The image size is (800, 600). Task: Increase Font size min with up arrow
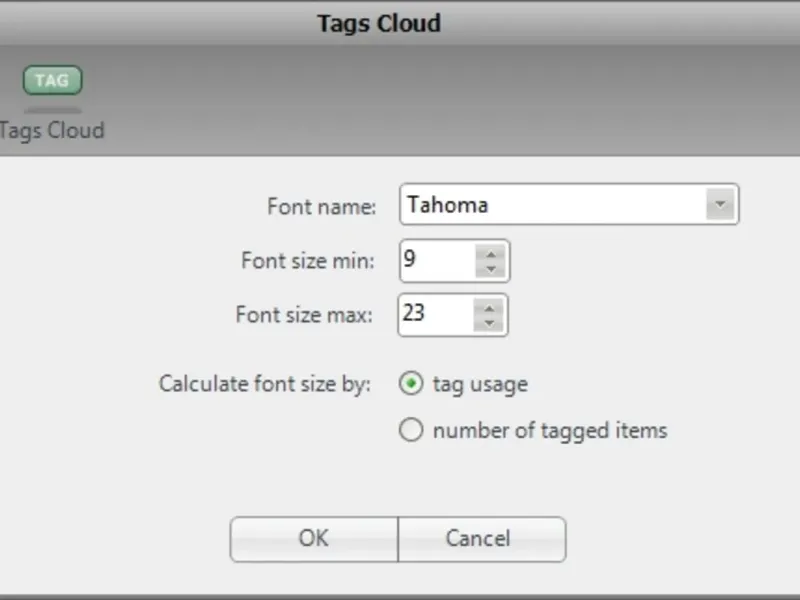coord(490,254)
